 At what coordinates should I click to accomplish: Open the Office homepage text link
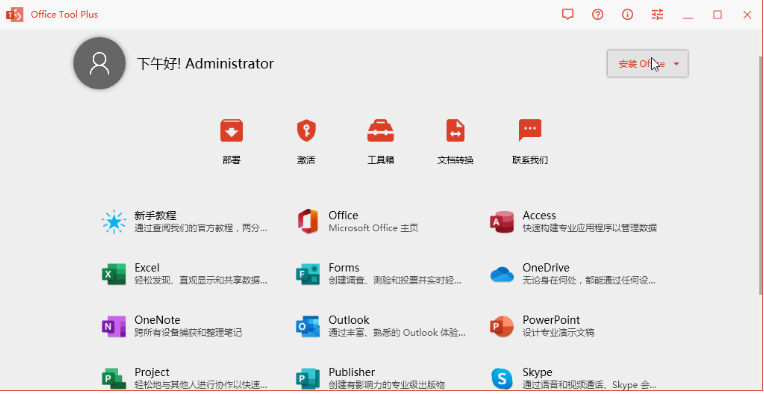click(343, 215)
